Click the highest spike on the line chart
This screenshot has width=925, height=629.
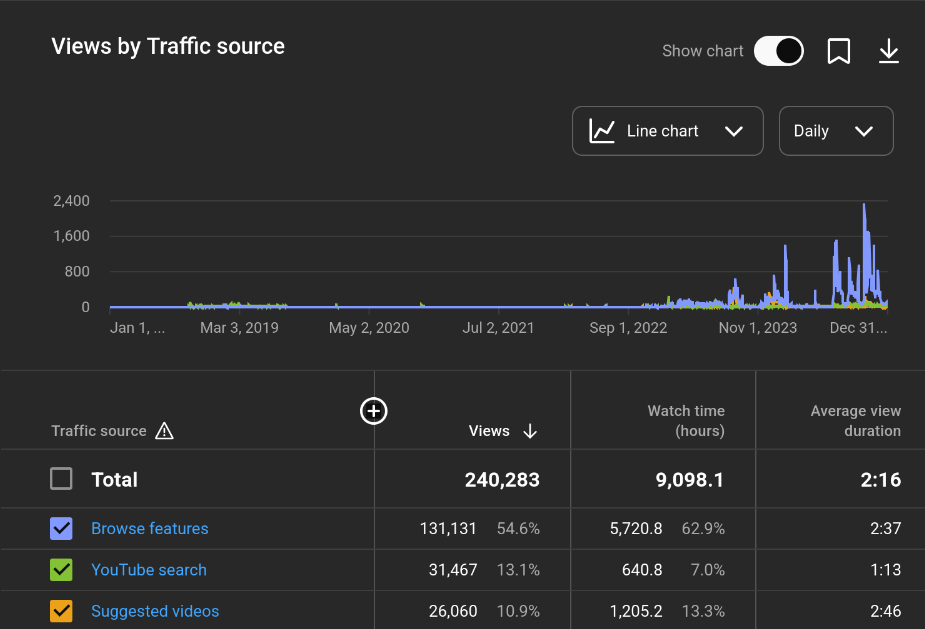click(864, 206)
